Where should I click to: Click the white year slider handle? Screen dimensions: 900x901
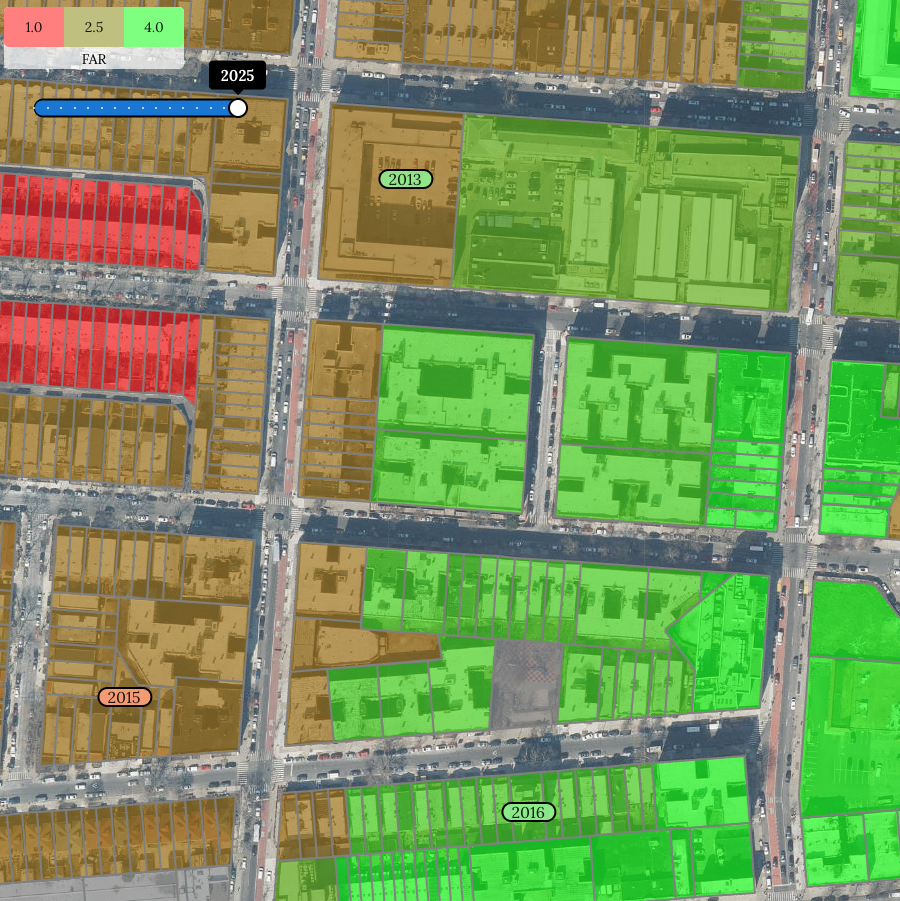click(238, 108)
